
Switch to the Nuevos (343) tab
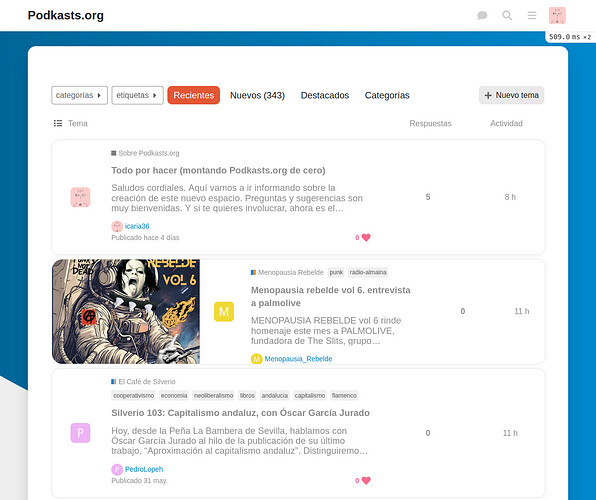[x=257, y=95]
